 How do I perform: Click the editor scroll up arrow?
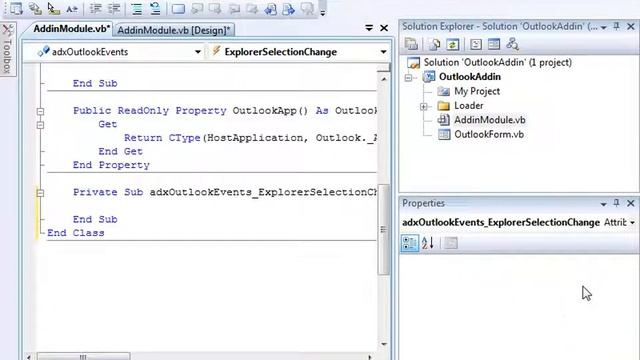click(384, 79)
